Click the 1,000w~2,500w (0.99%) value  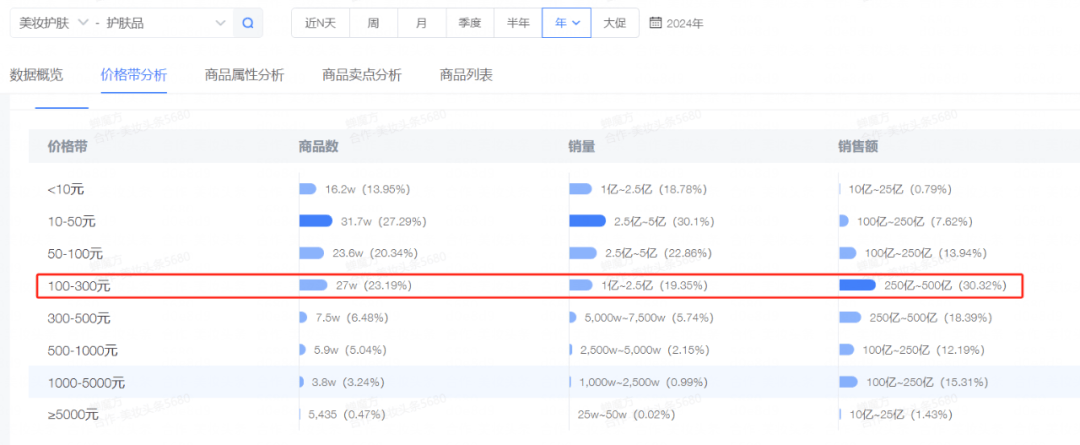click(643, 382)
